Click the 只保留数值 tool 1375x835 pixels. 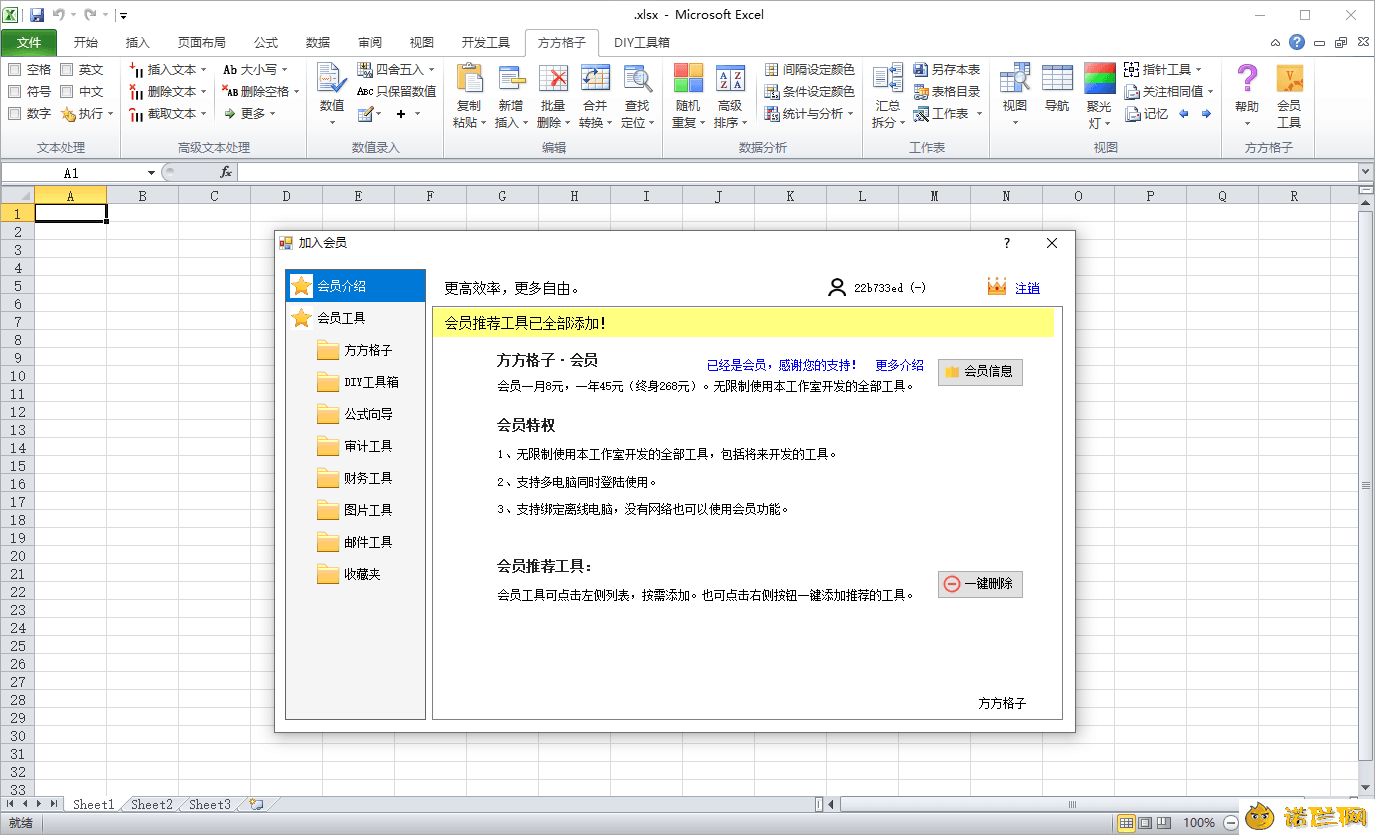click(x=397, y=91)
